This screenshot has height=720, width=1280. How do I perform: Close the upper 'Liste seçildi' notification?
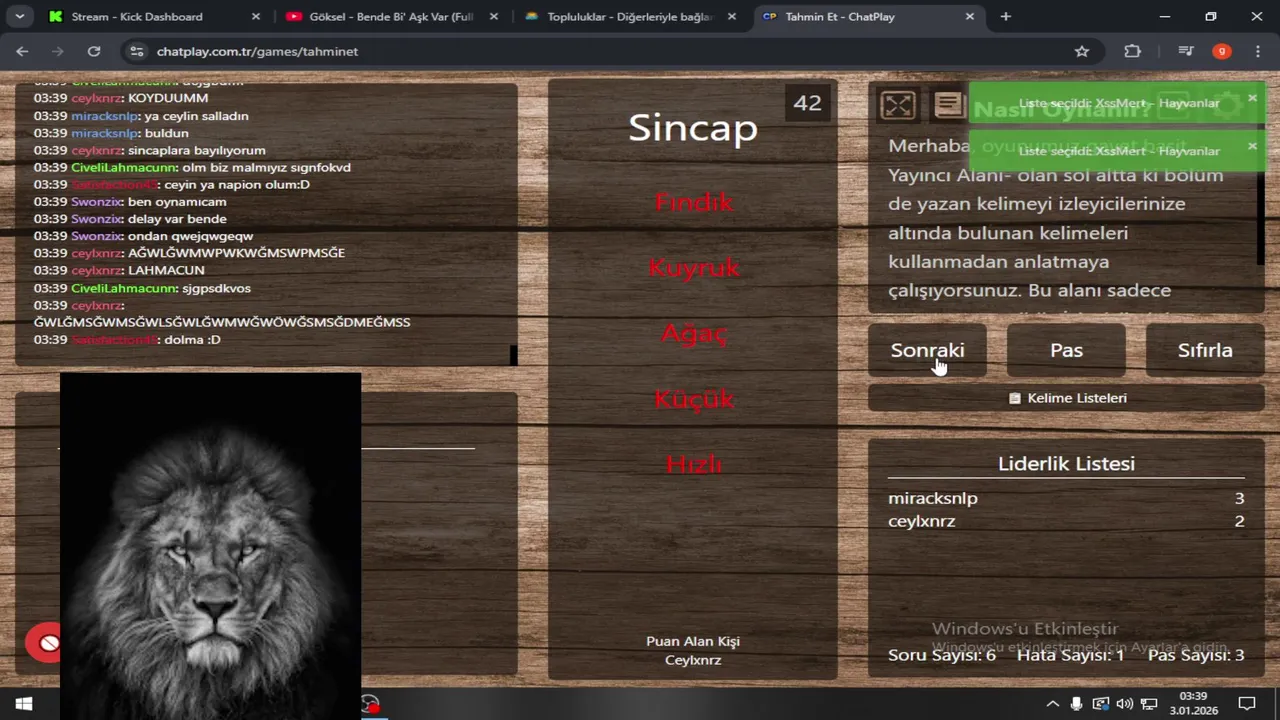tap(1252, 98)
